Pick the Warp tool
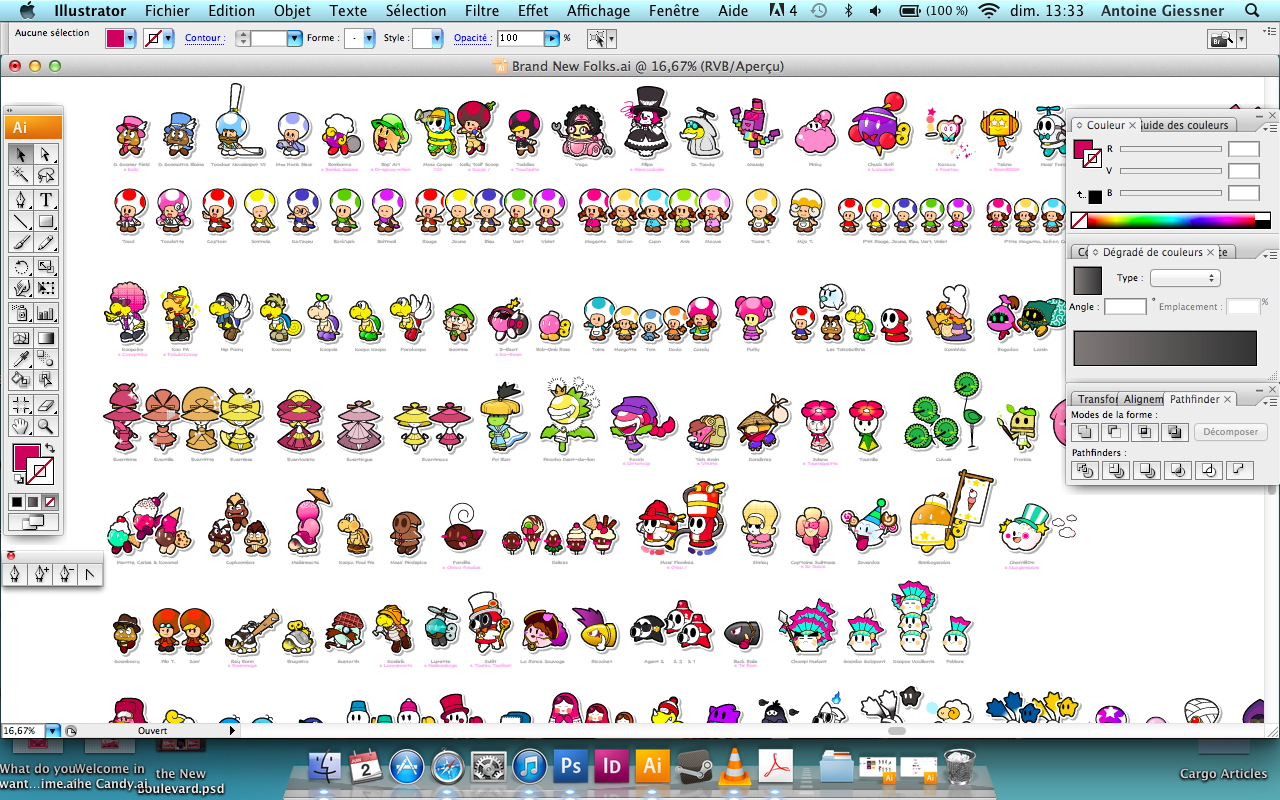 pyautogui.click(x=20, y=289)
